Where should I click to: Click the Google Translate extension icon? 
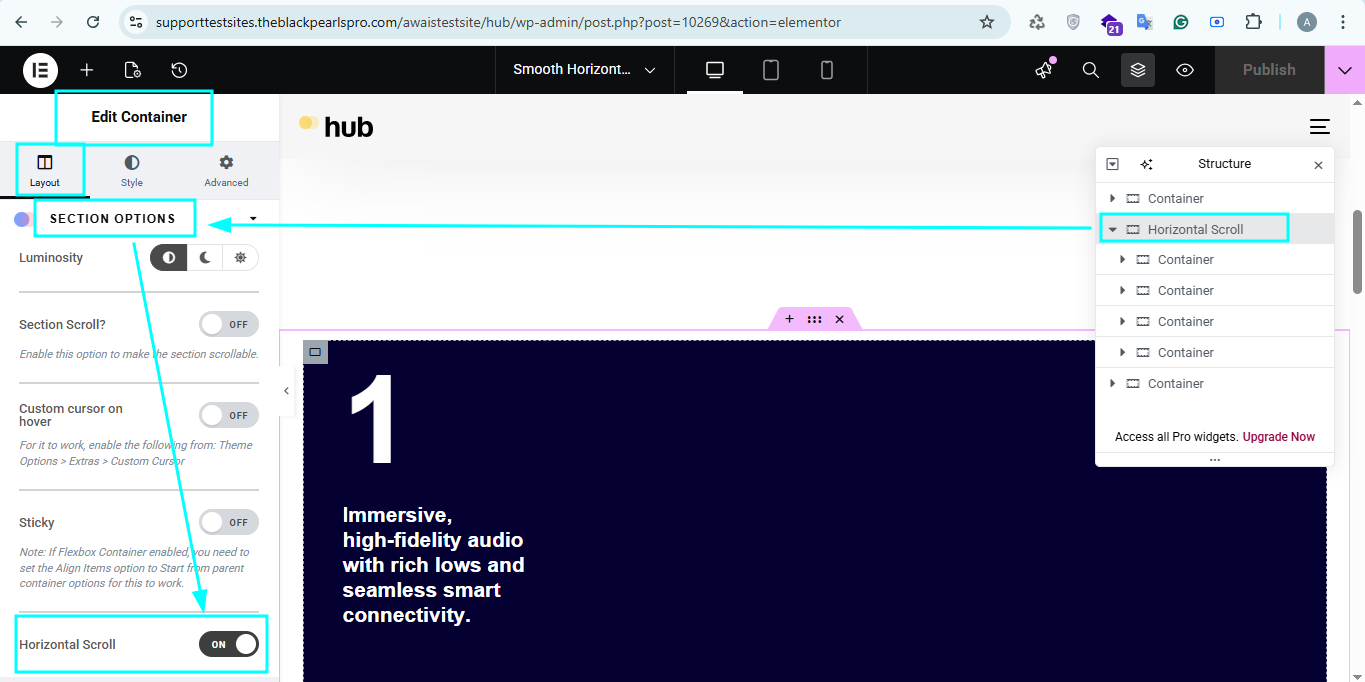click(1145, 22)
